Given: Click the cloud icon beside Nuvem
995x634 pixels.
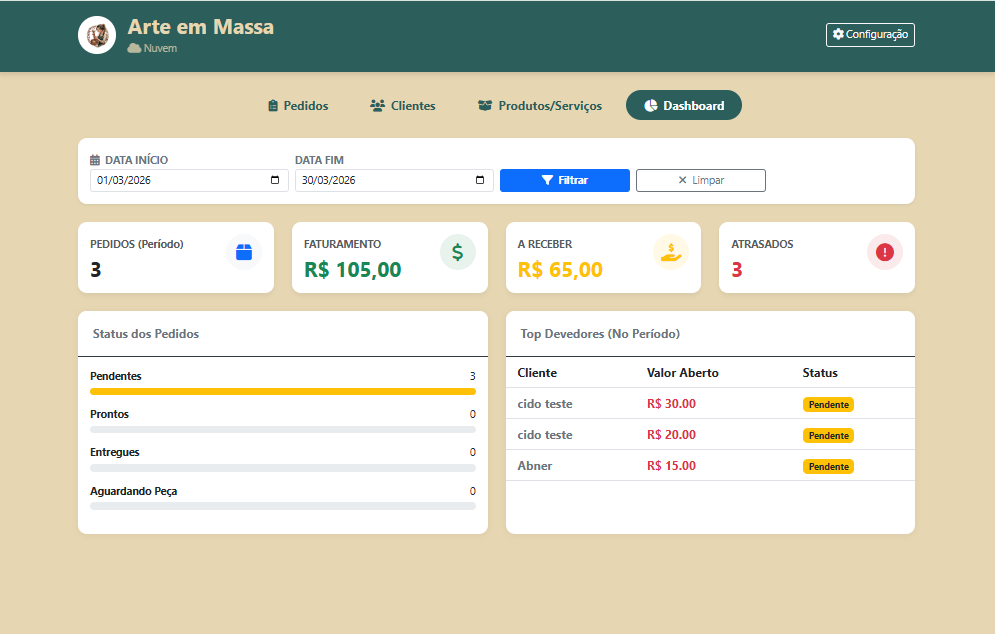Looking at the screenshot, I should [134, 48].
